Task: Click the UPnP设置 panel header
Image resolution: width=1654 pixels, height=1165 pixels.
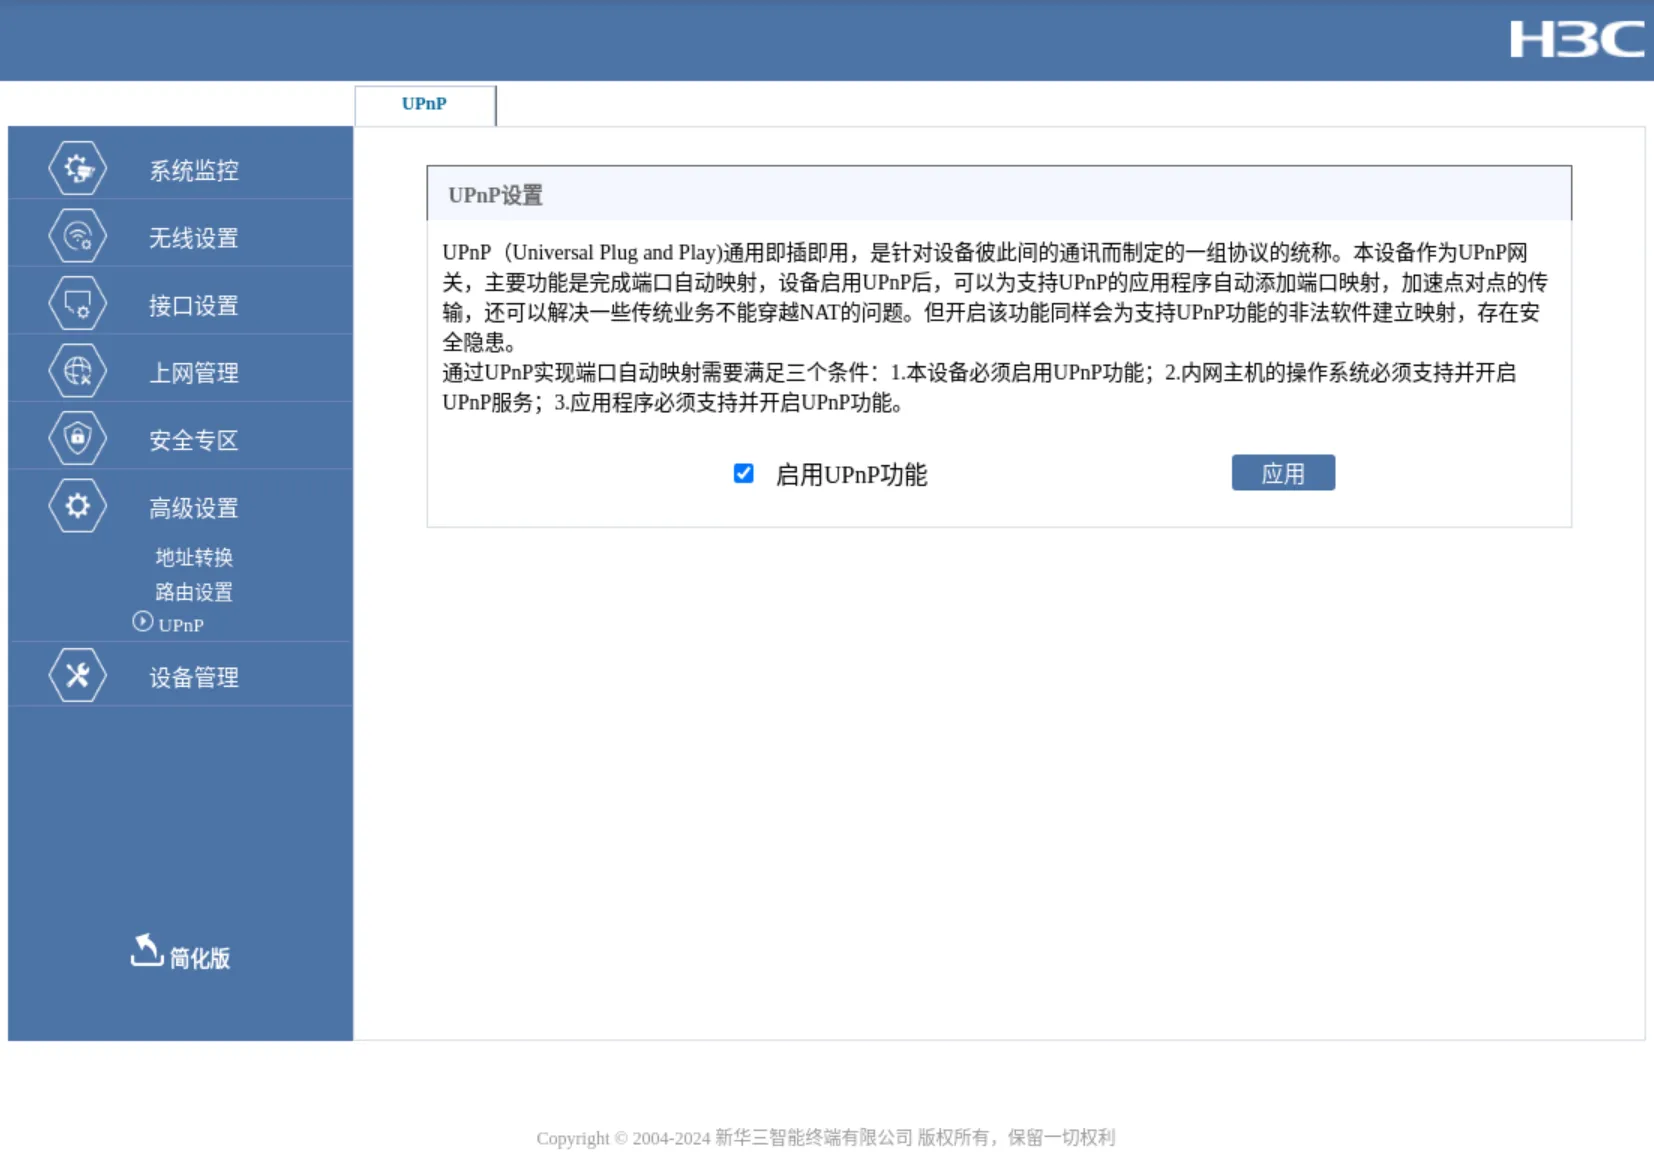Action: coord(998,194)
